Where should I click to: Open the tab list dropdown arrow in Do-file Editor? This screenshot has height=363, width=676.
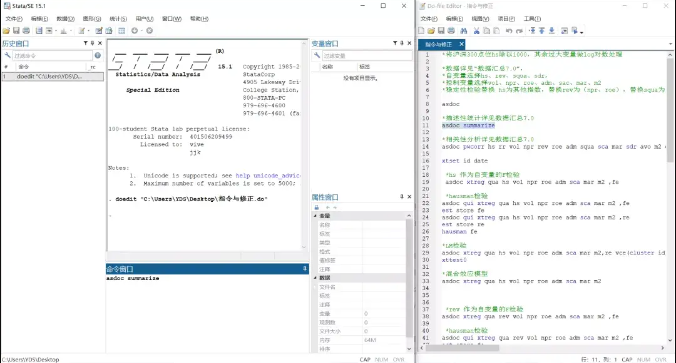point(670,44)
